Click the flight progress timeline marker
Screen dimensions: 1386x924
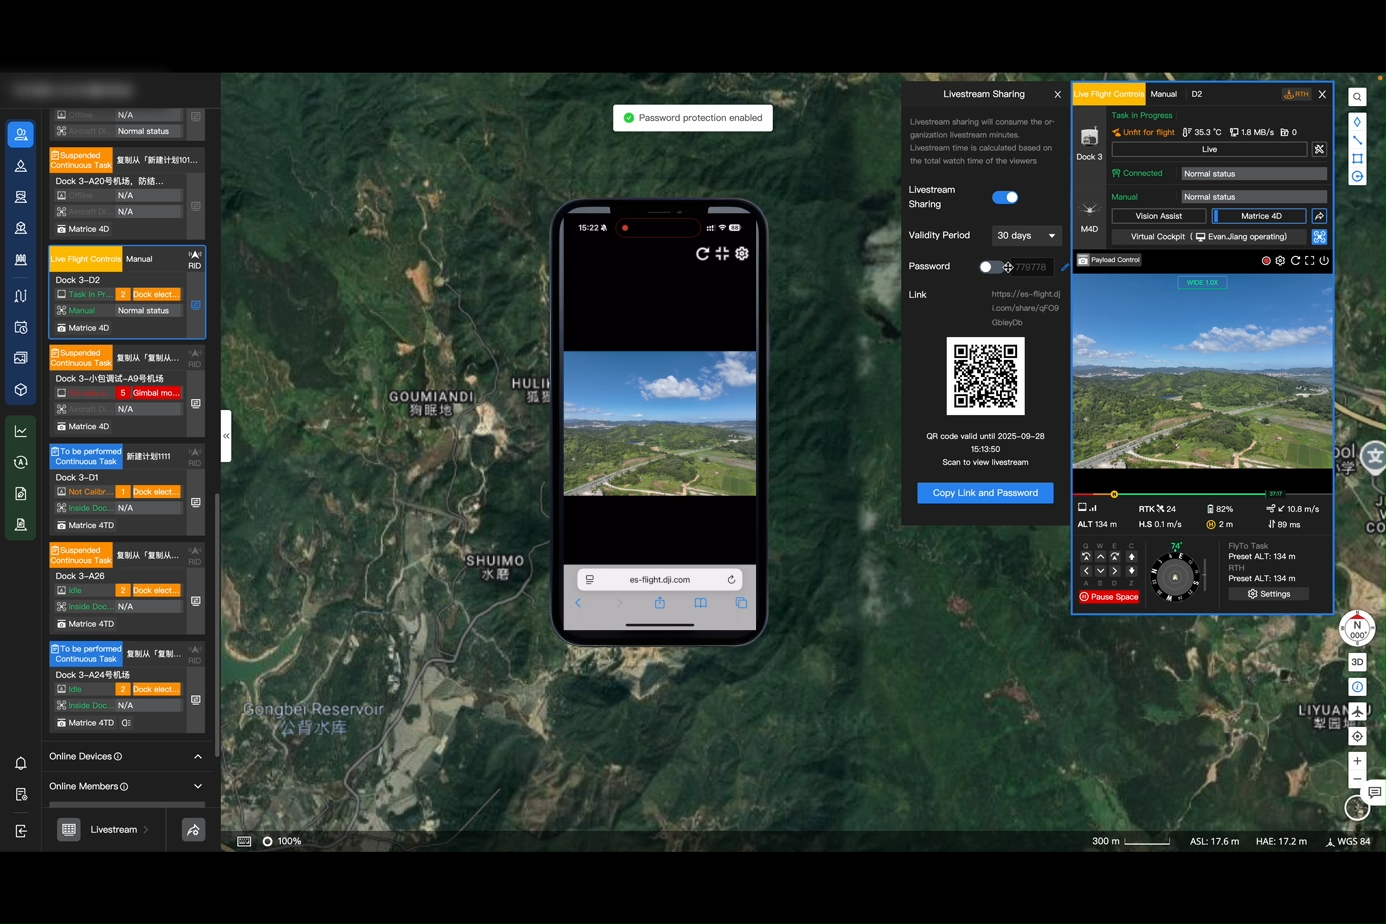(x=1114, y=494)
